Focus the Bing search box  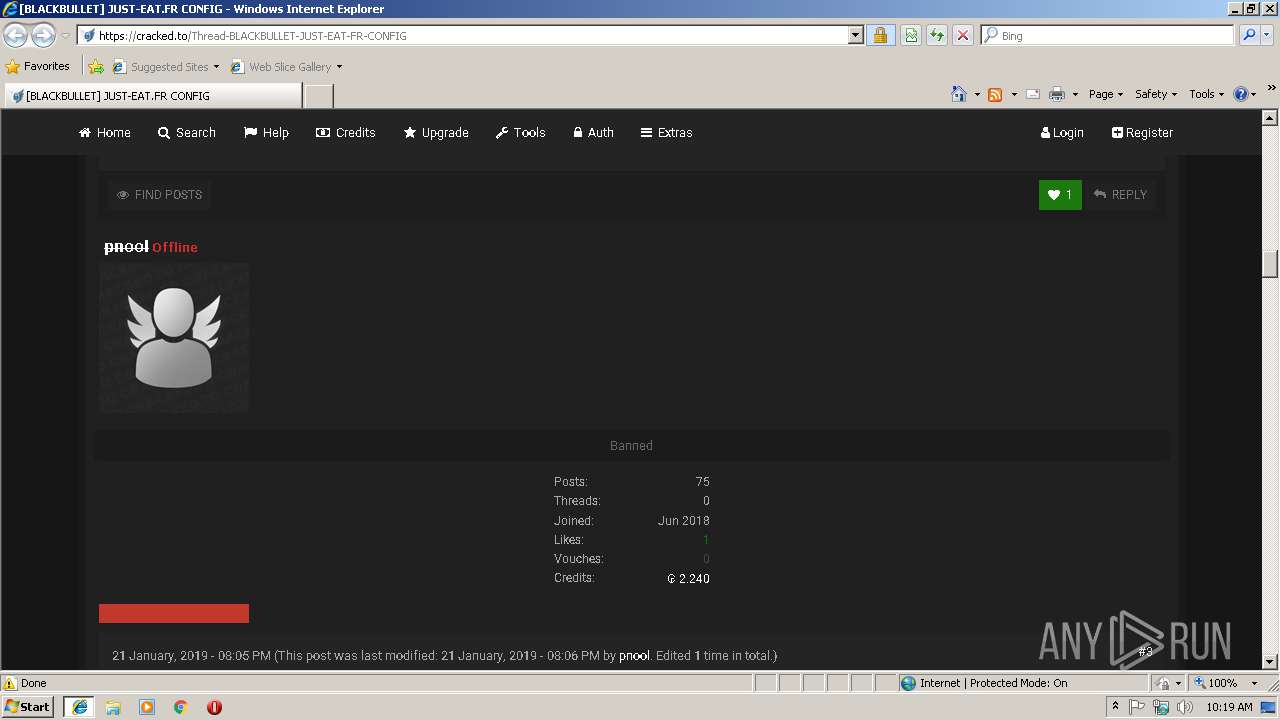click(x=1108, y=35)
